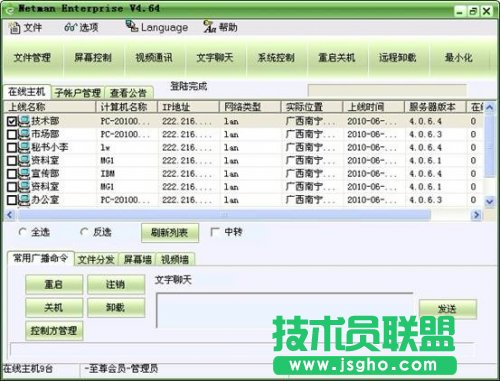Image resolution: width=500 pixels, height=381 pixels.
Task: Sort by the IP地址 column header
Action: point(188,107)
